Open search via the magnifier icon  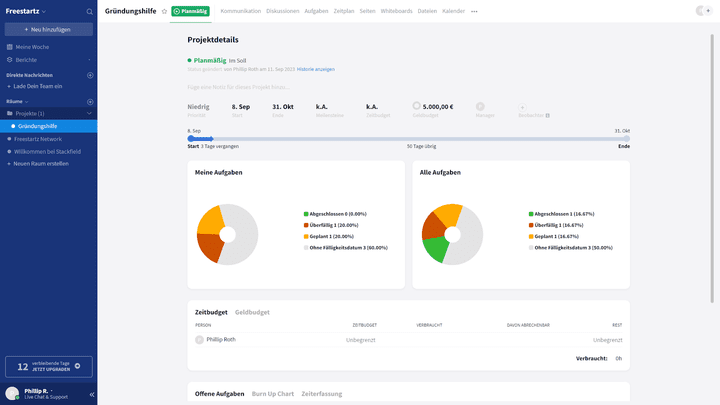[90, 11]
